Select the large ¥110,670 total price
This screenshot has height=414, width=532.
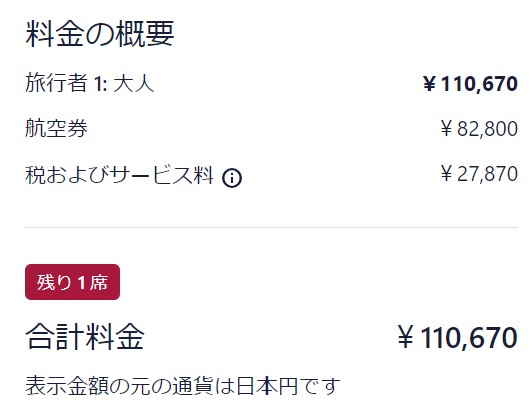[x=457, y=337]
